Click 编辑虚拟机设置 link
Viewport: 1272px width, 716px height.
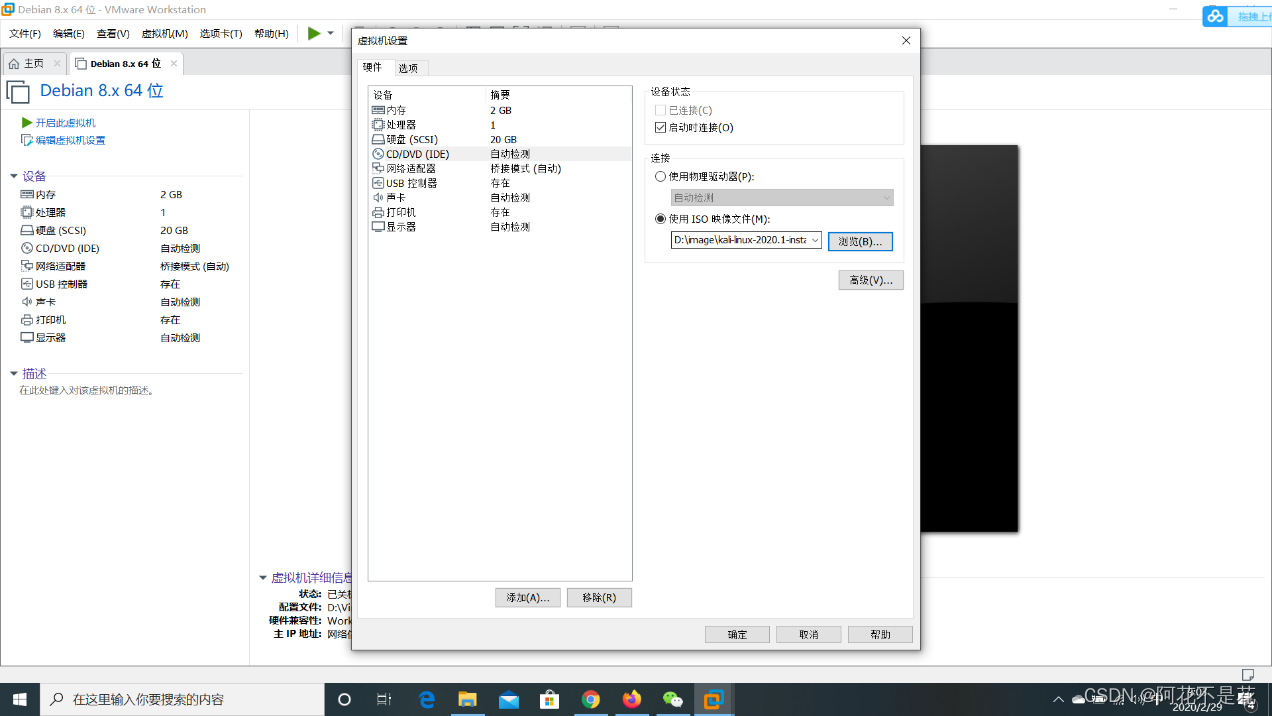point(70,140)
